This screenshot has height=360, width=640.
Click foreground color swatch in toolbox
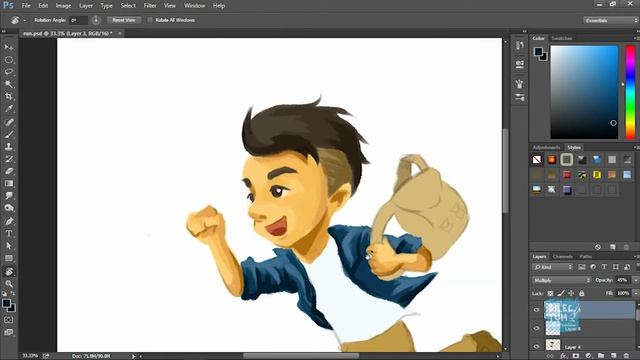coord(6,303)
